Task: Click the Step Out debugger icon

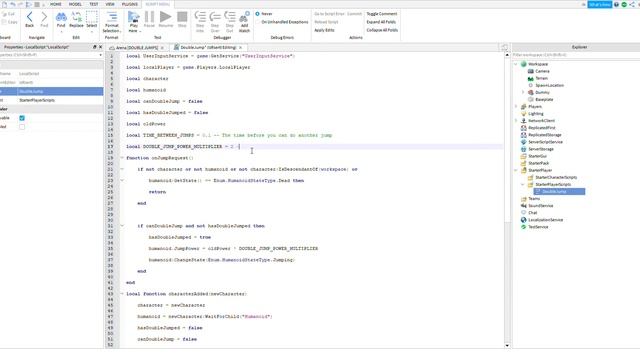Action: click(x=230, y=17)
